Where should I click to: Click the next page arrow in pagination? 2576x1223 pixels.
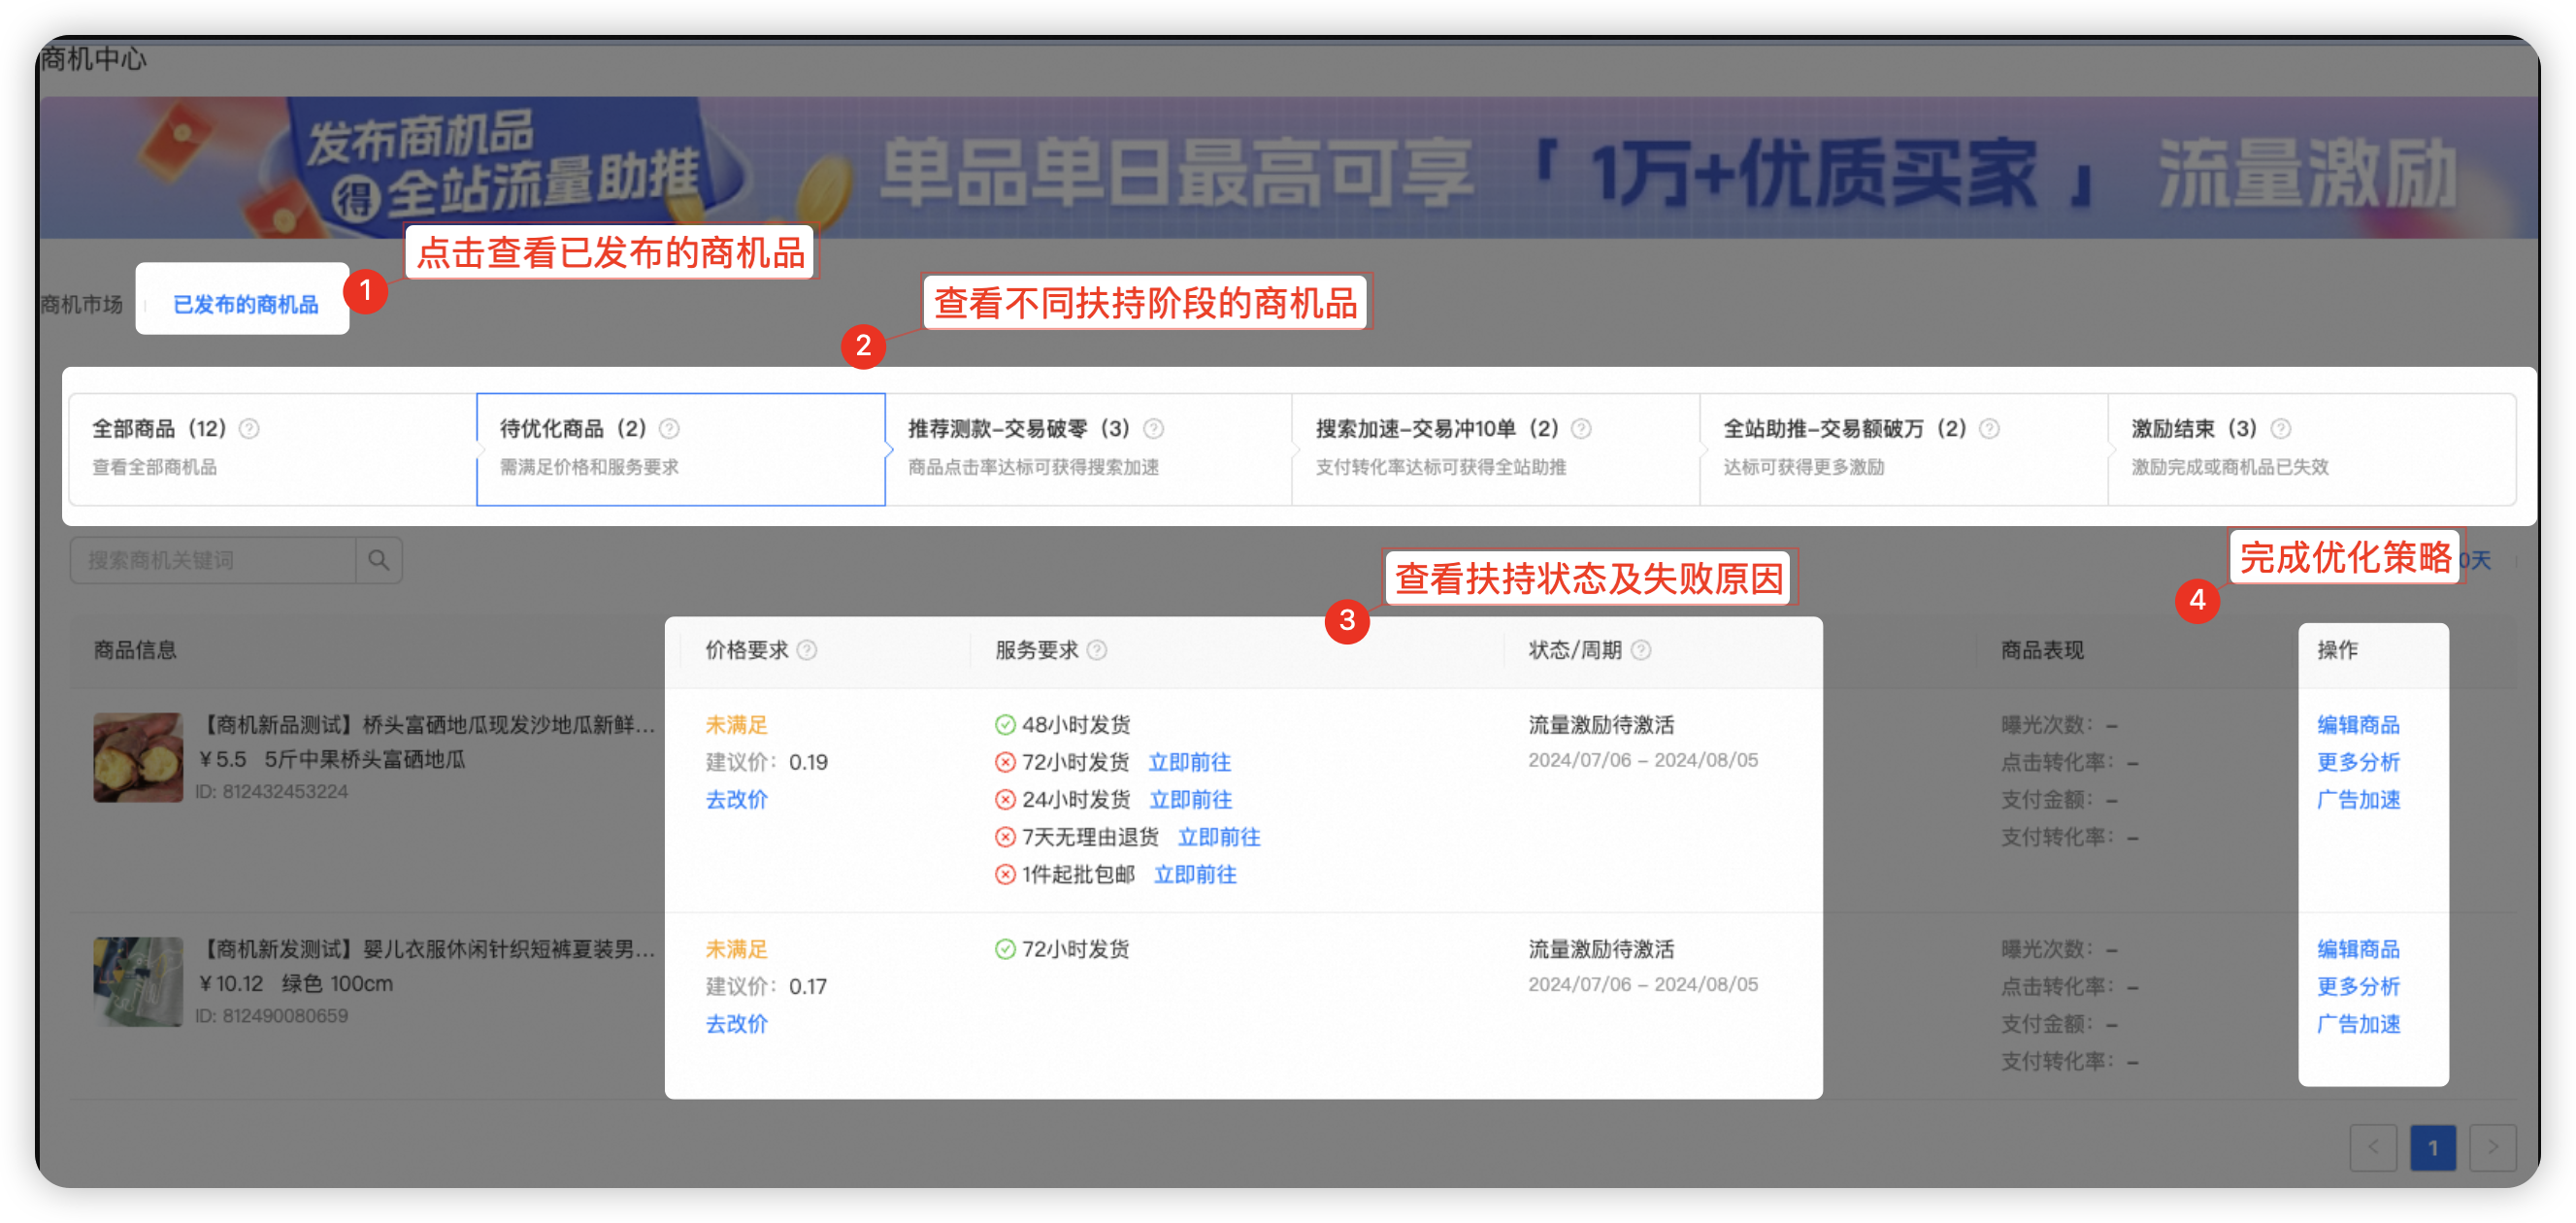2494,1148
